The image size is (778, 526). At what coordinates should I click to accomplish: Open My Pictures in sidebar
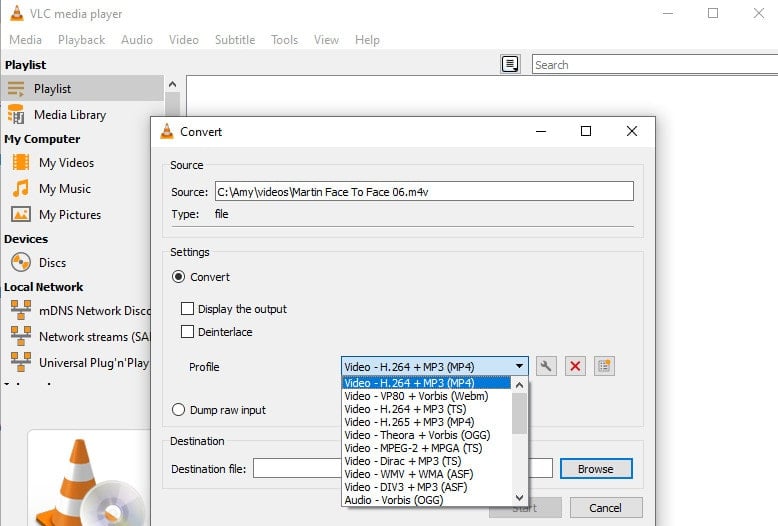tap(70, 215)
